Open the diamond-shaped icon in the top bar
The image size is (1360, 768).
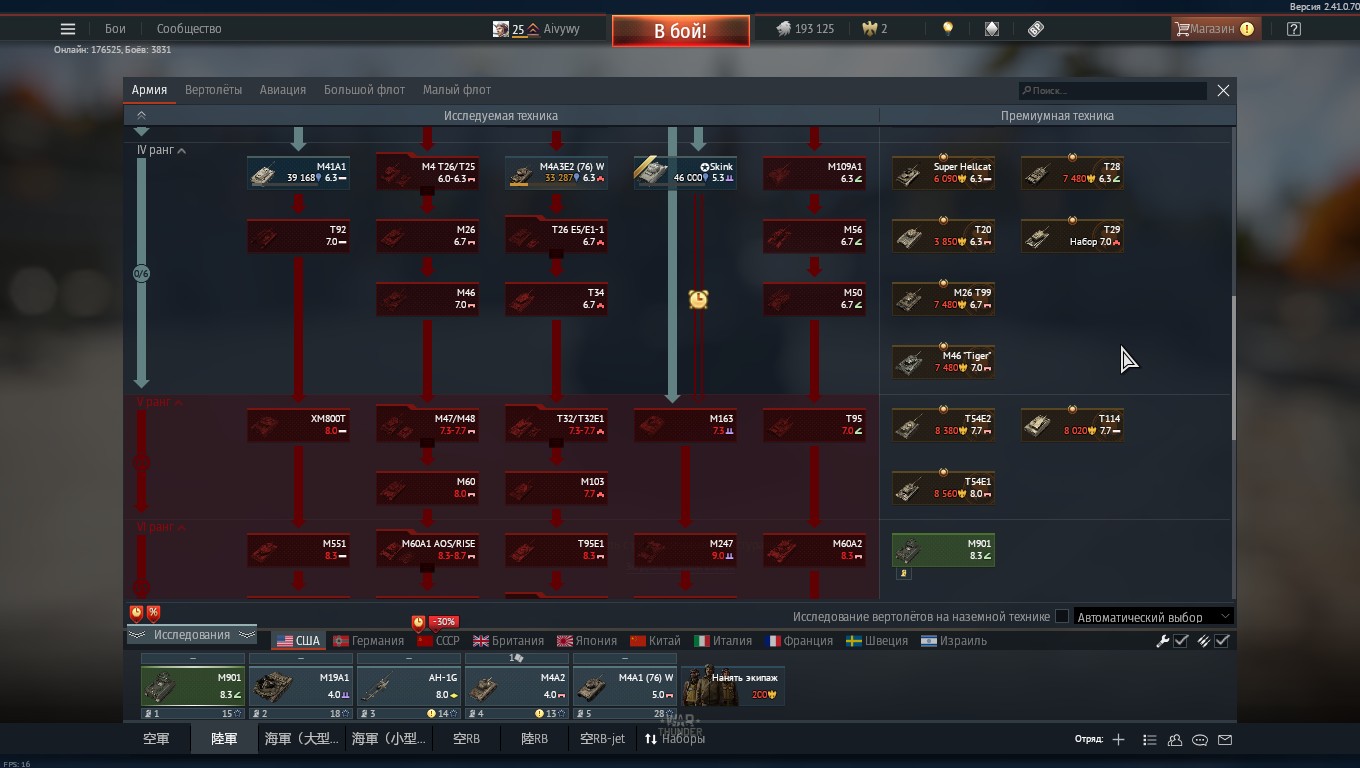point(992,29)
